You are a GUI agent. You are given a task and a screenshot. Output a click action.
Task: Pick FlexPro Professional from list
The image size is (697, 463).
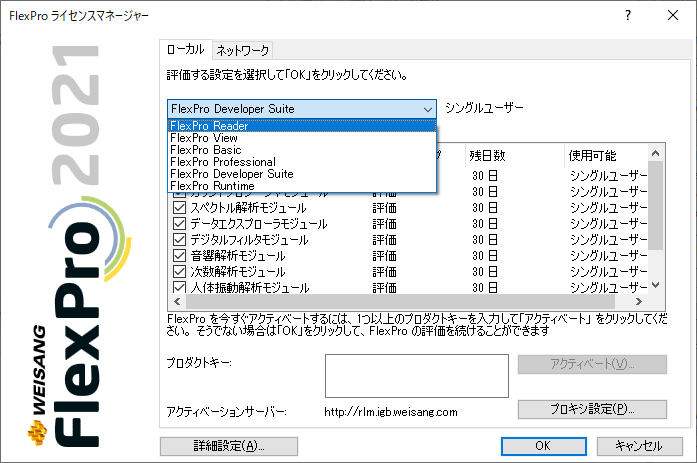click(302, 162)
